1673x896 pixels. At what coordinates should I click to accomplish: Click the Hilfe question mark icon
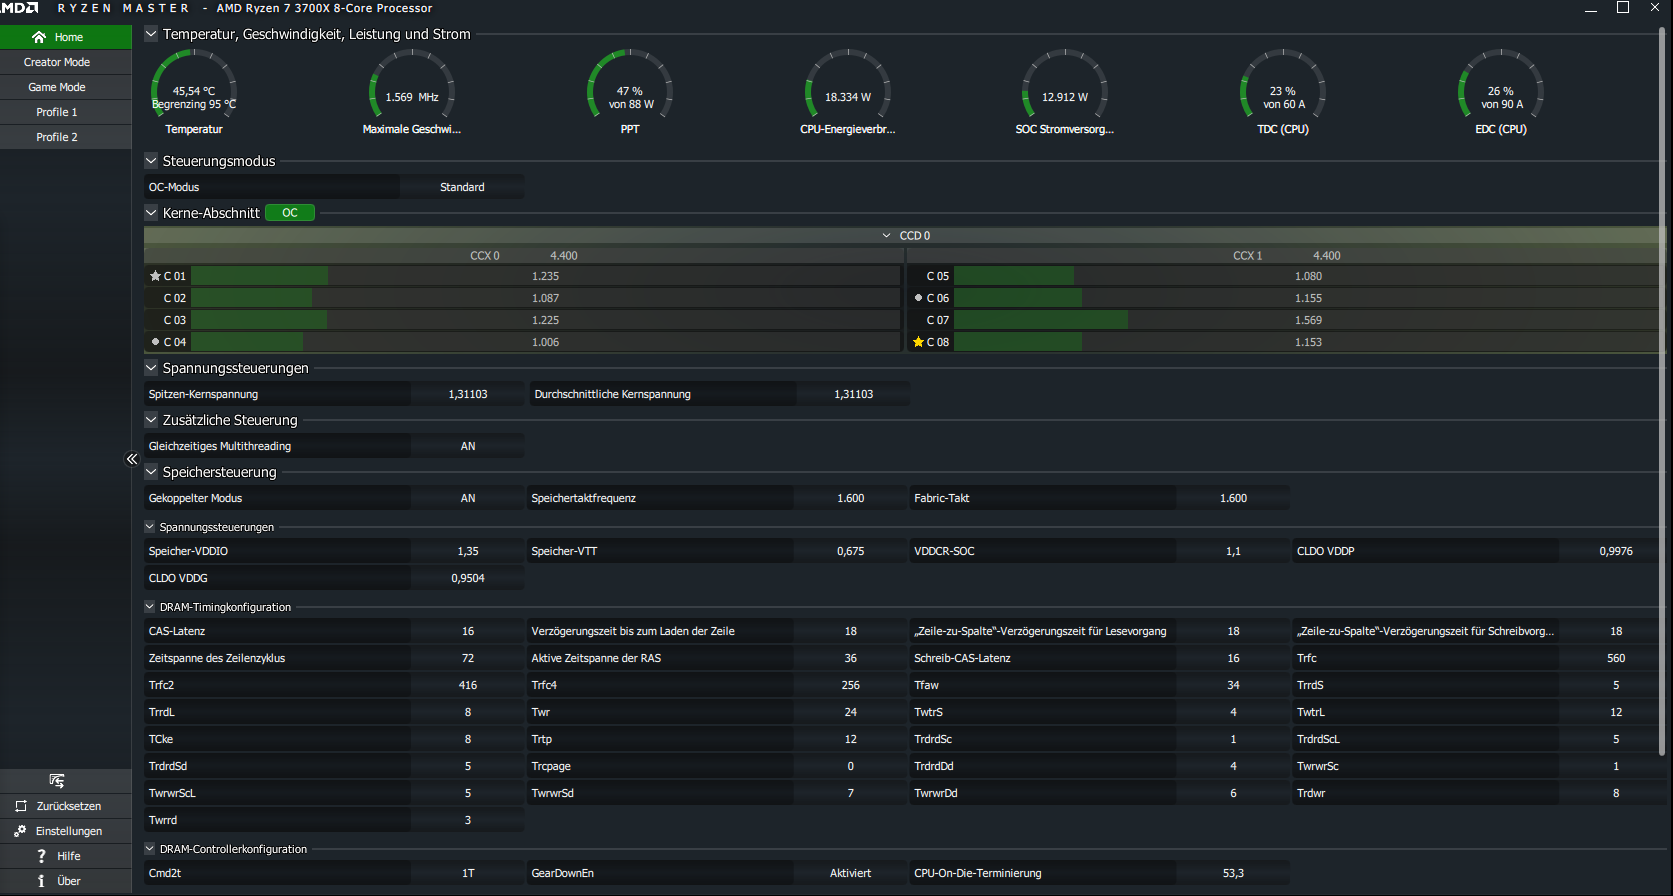pyautogui.click(x=41, y=856)
